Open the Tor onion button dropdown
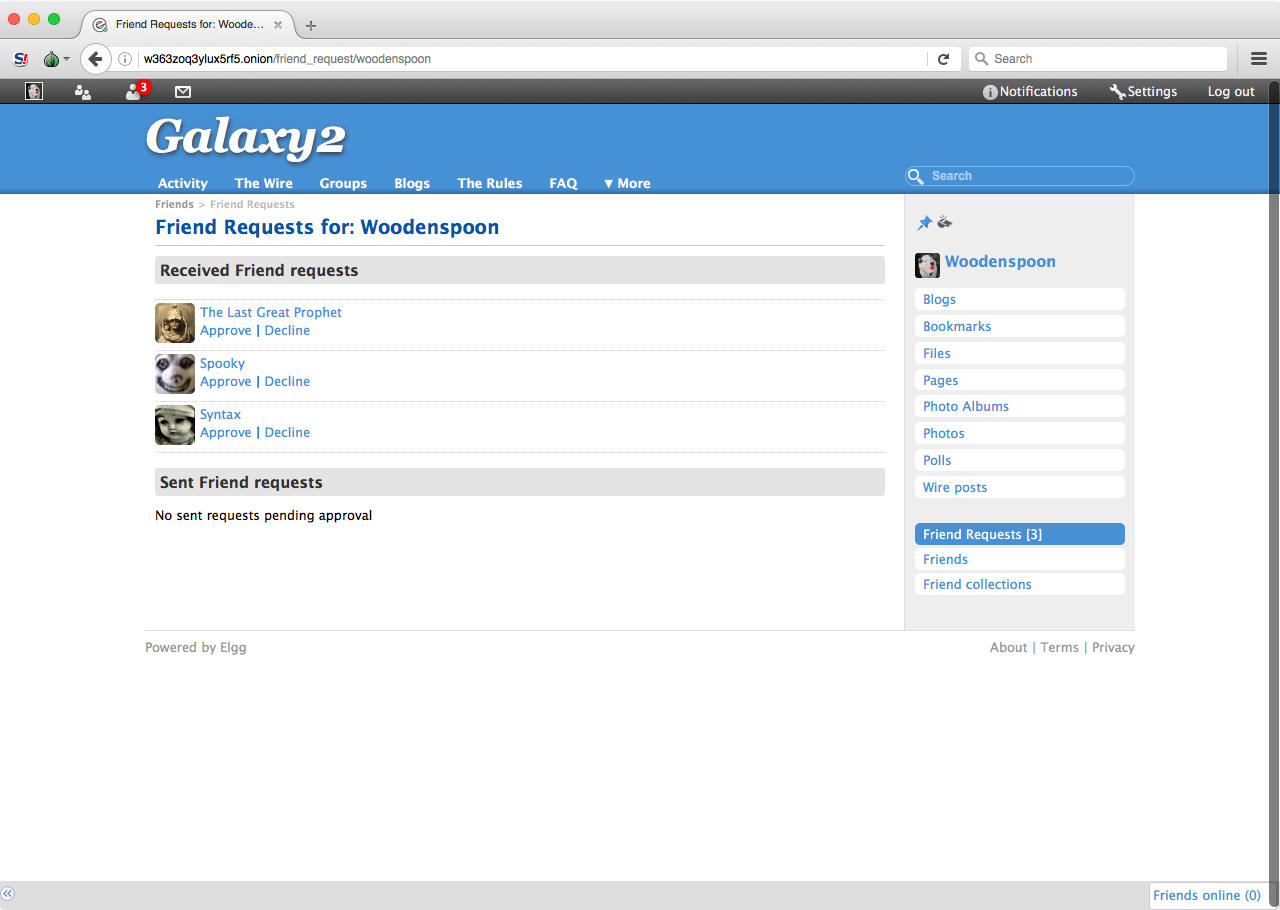Screen dimensions: 1280x910 point(55,59)
